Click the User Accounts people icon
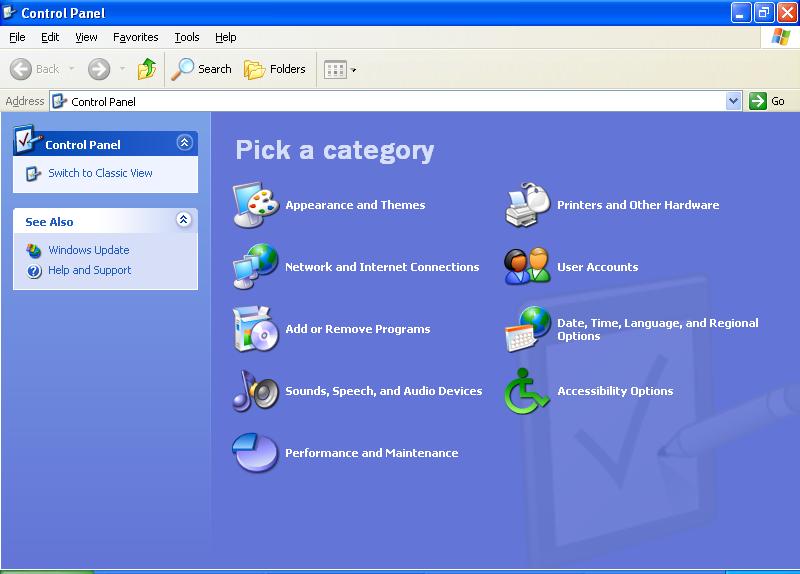 [x=528, y=266]
